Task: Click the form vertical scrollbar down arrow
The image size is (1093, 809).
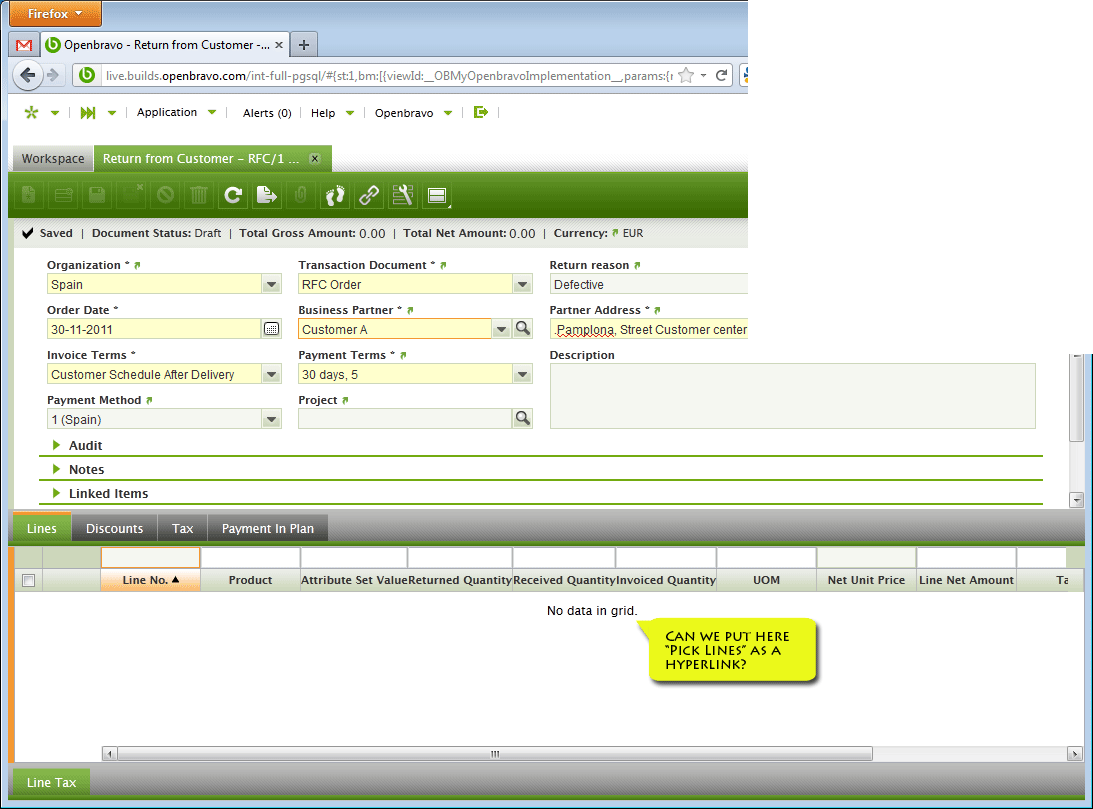Action: pos(1077,500)
